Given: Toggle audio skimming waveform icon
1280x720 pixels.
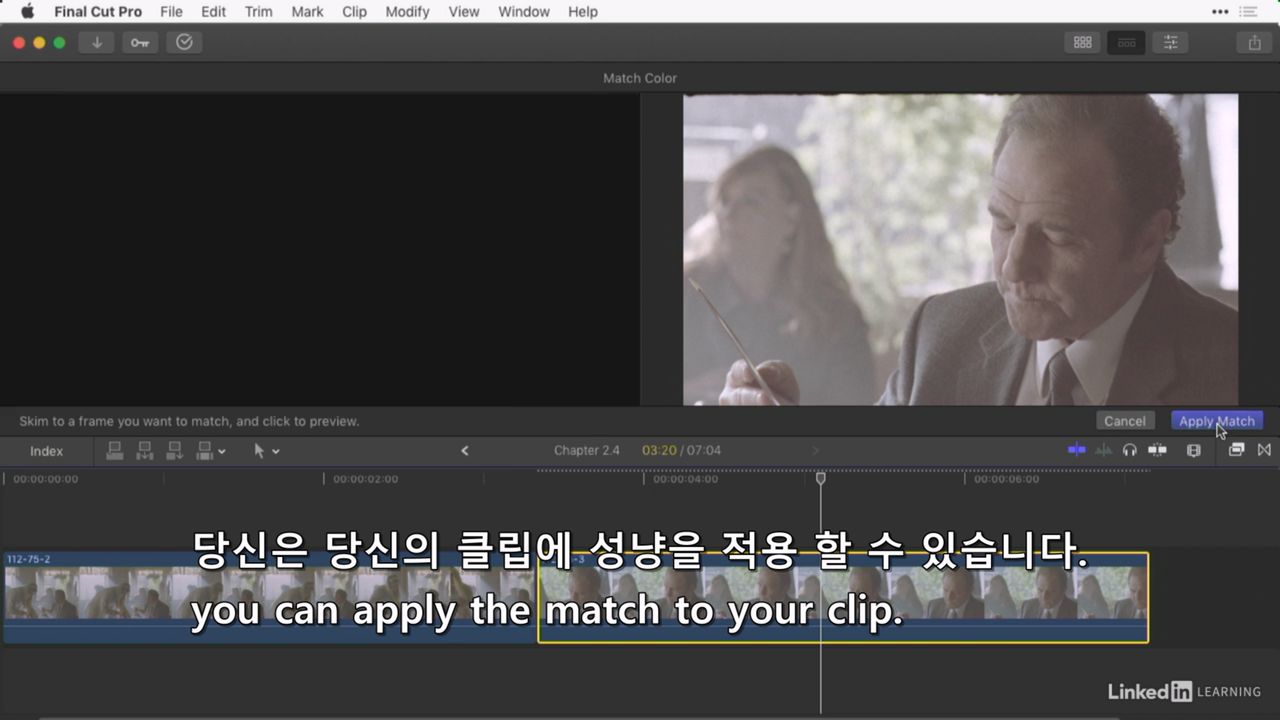Looking at the screenshot, I should click(1103, 450).
